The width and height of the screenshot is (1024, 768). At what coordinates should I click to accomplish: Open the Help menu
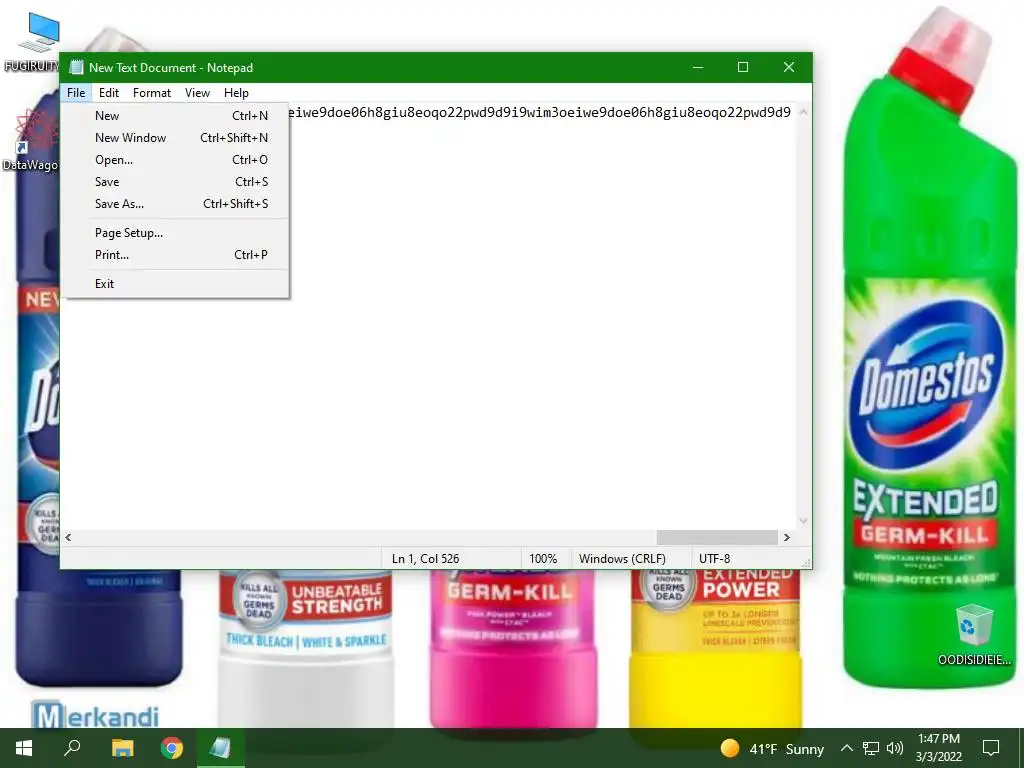tap(236, 93)
